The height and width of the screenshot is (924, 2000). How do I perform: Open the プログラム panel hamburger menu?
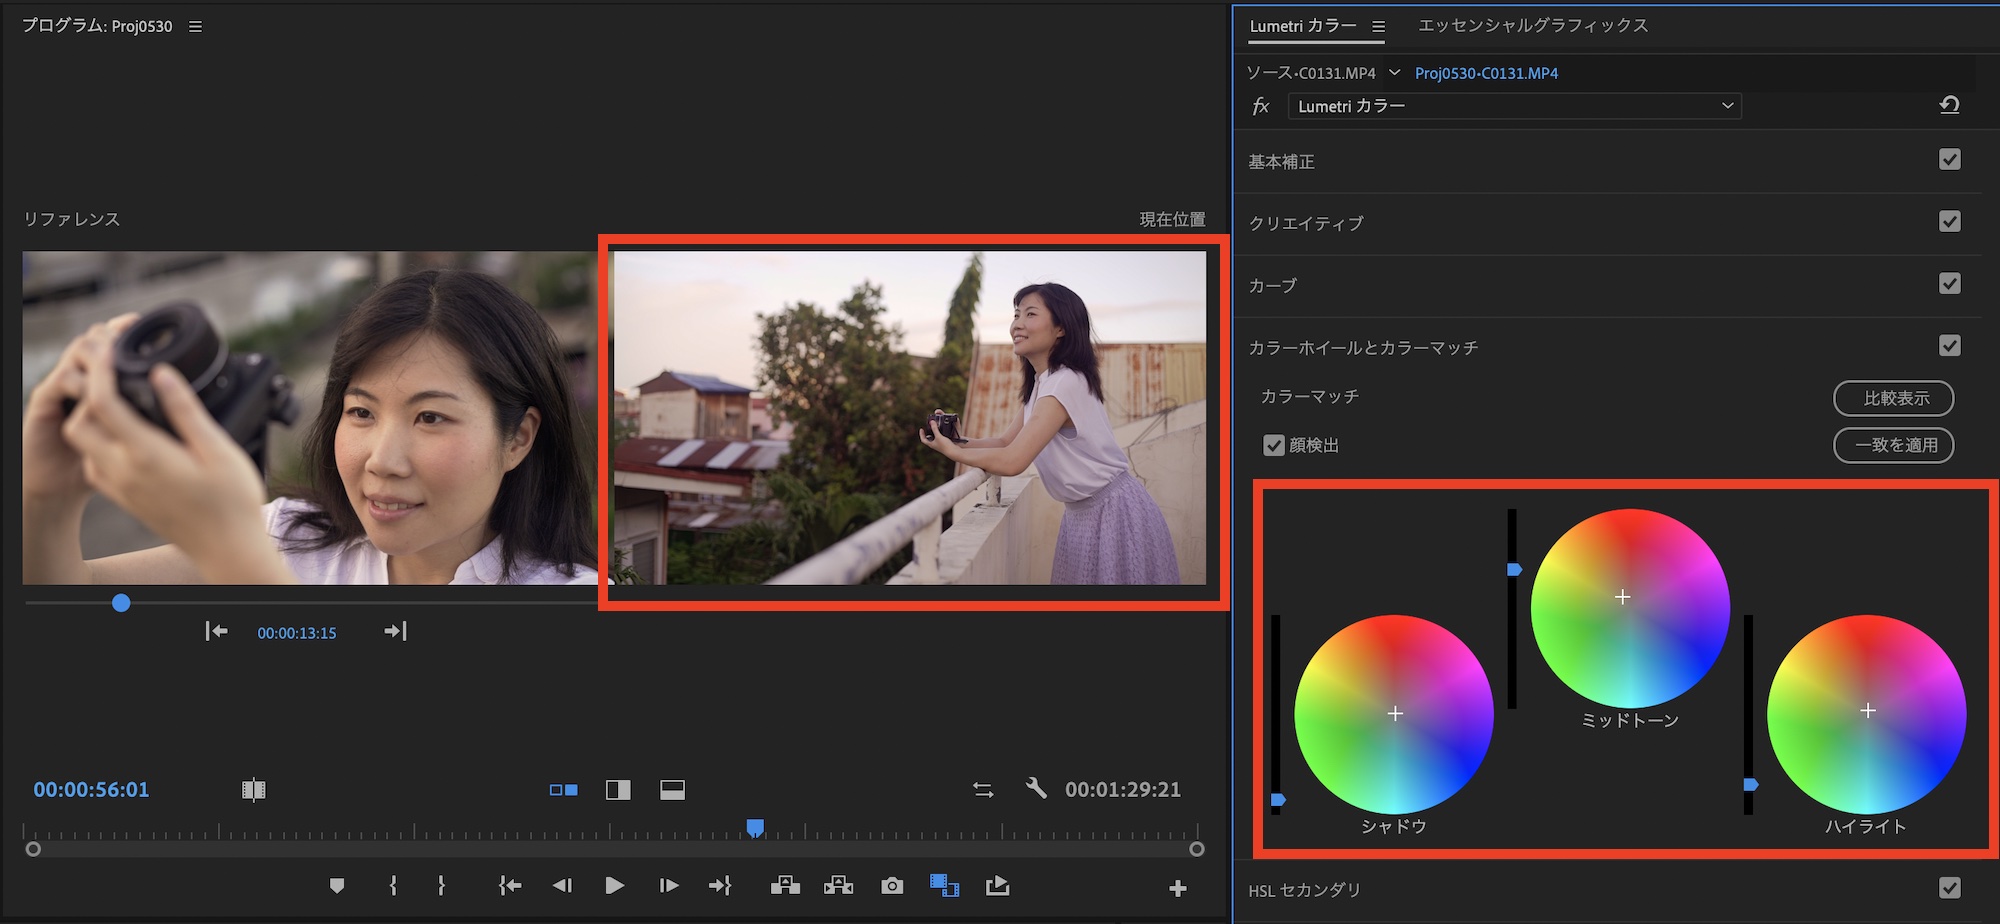coord(196,26)
